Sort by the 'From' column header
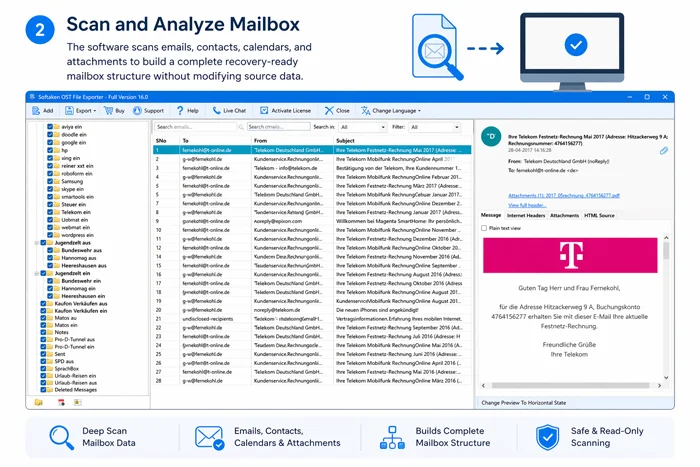This screenshot has height=467, width=700. pyautogui.click(x=292, y=140)
